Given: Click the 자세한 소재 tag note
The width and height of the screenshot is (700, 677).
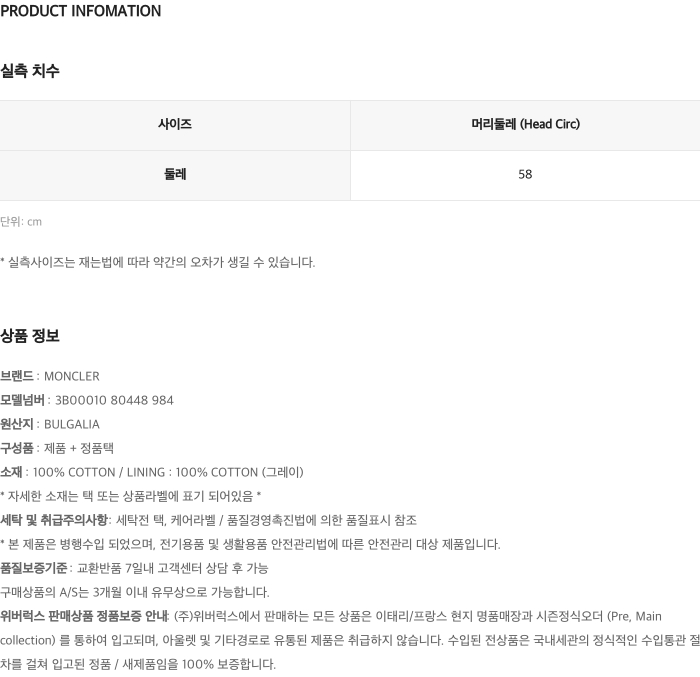Looking at the screenshot, I should 130,496.
